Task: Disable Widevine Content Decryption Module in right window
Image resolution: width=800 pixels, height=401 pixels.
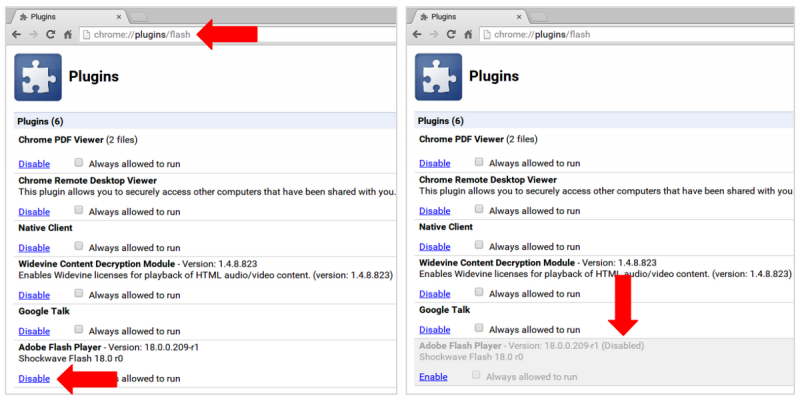Action: point(435,294)
